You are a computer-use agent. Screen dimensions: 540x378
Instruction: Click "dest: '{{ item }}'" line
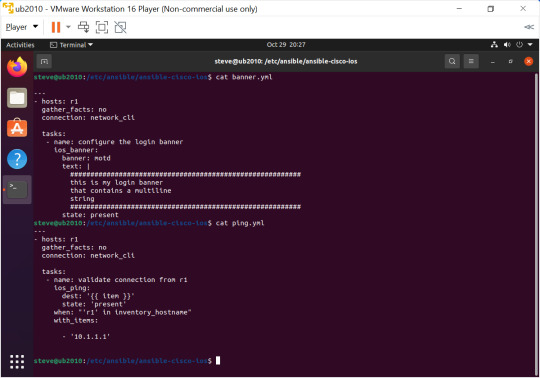(x=98, y=296)
